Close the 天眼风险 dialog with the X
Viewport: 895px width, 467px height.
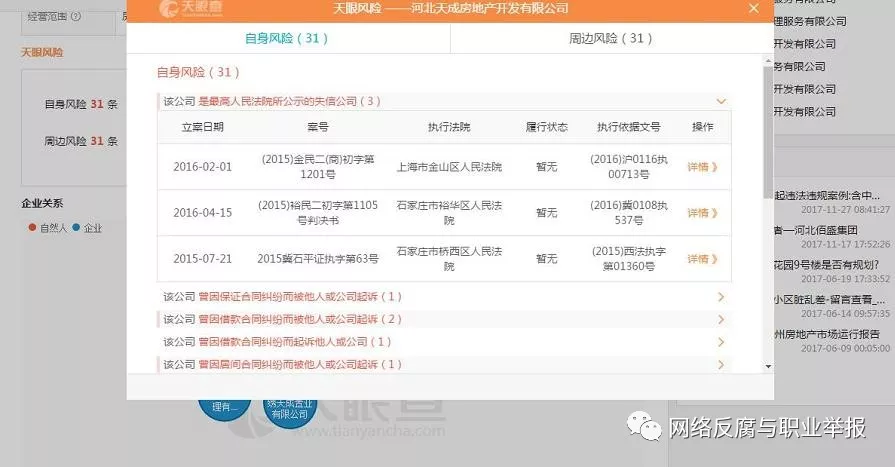[x=753, y=8]
